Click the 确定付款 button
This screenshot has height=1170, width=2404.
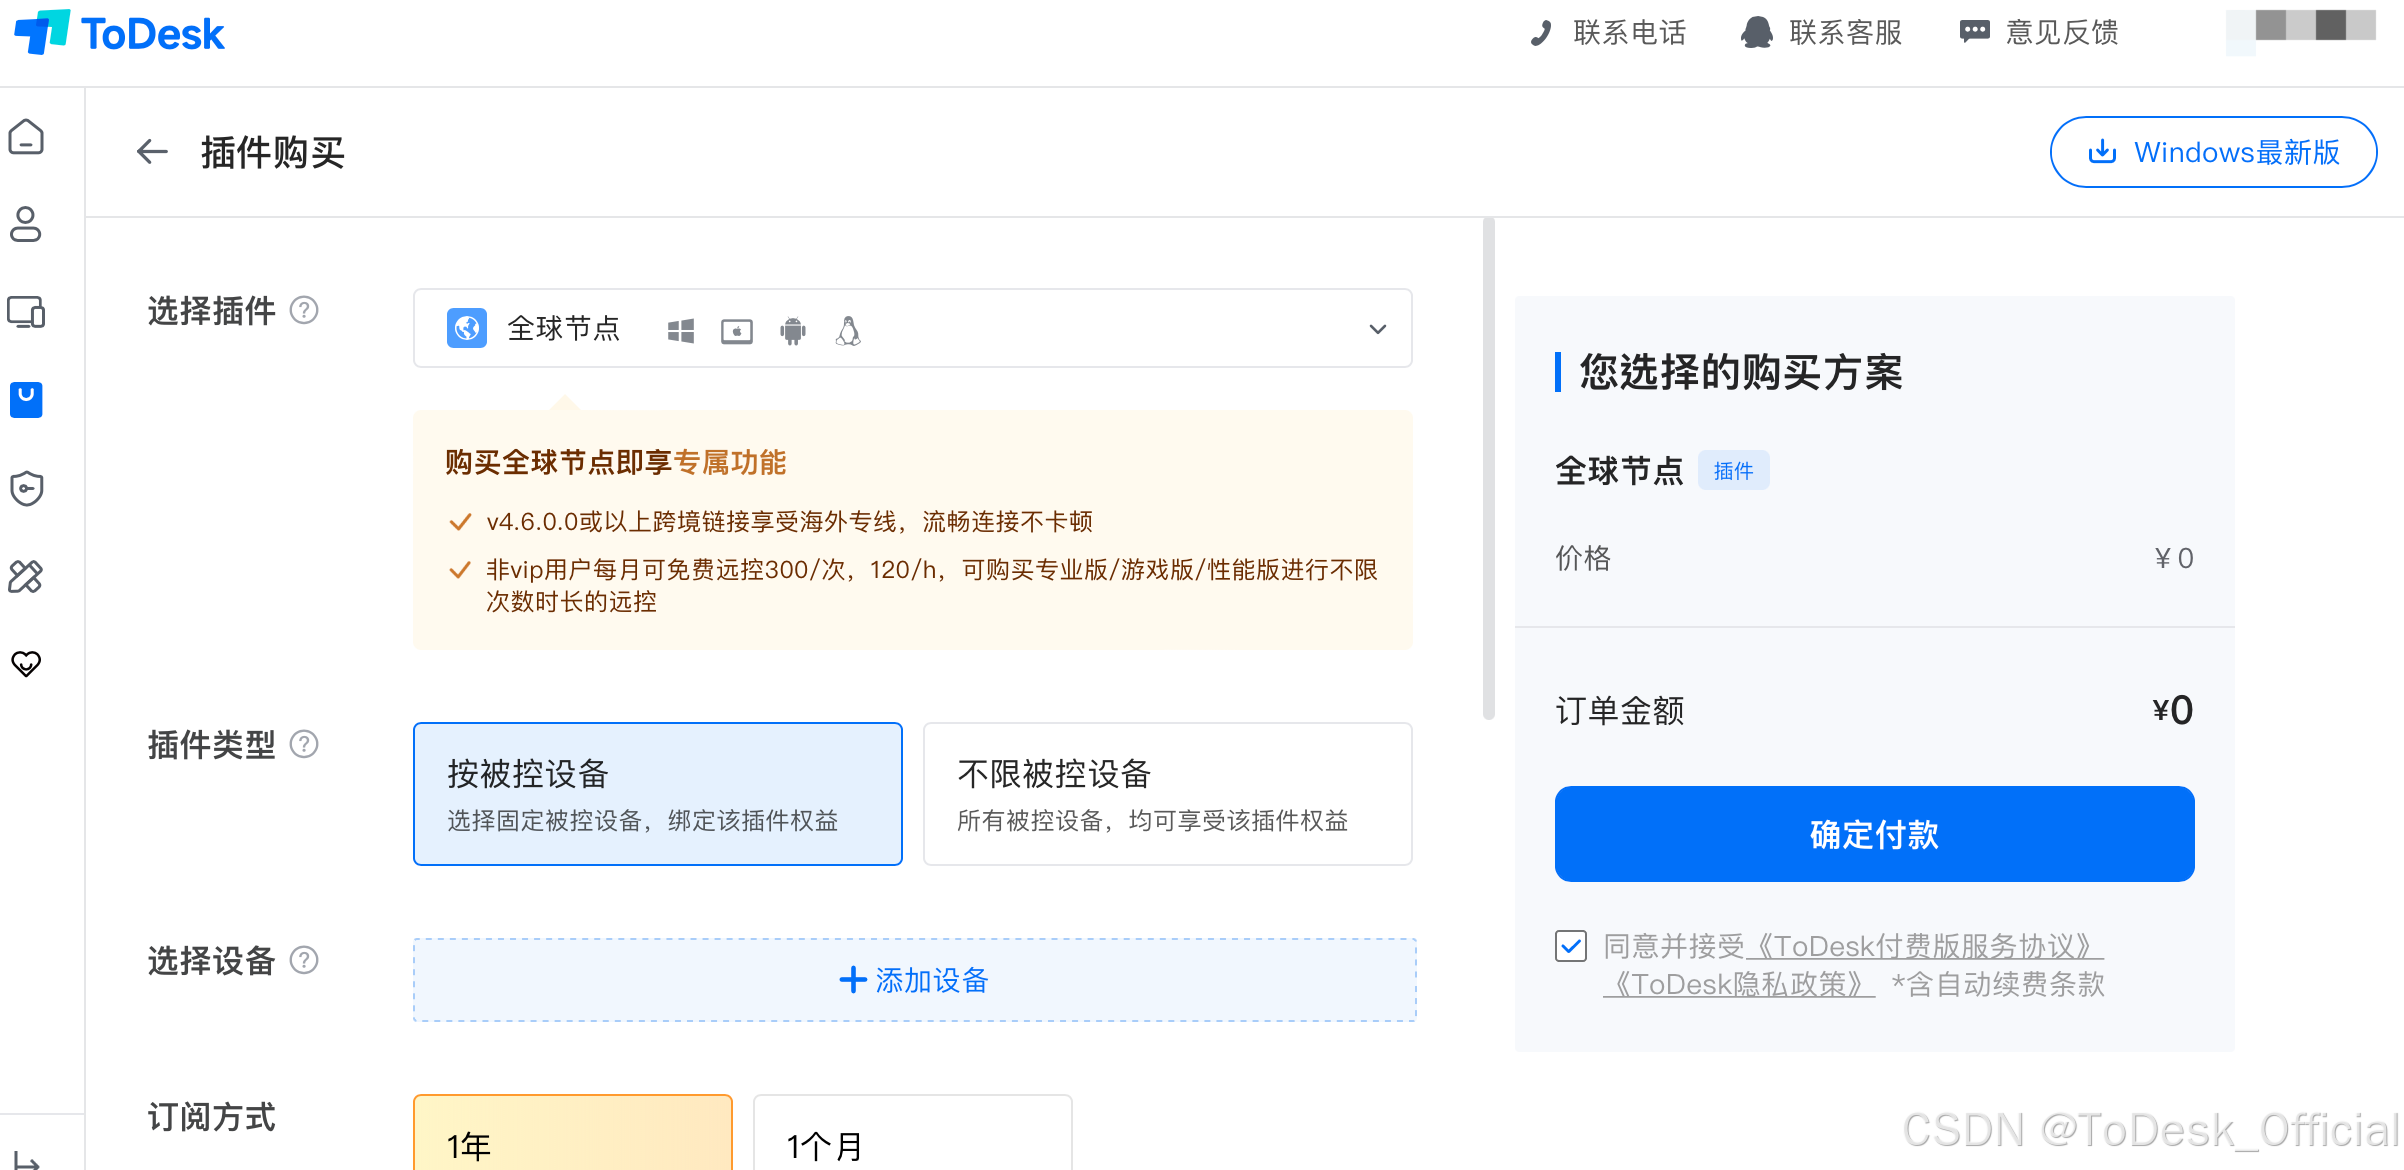[x=1874, y=834]
